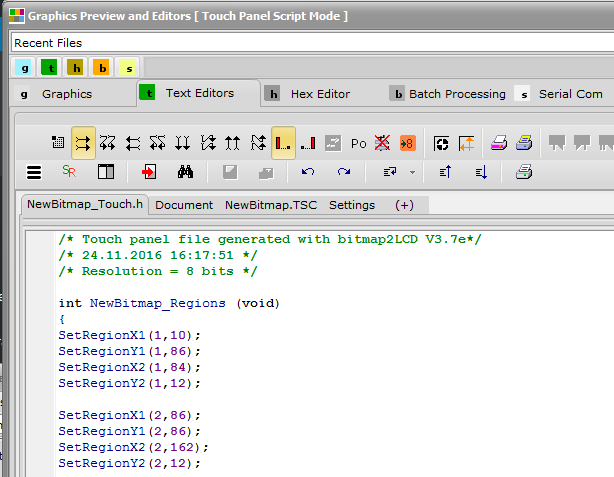This screenshot has height=477, width=614.
Task: Open the Recent Files combo box
Action: [312, 43]
